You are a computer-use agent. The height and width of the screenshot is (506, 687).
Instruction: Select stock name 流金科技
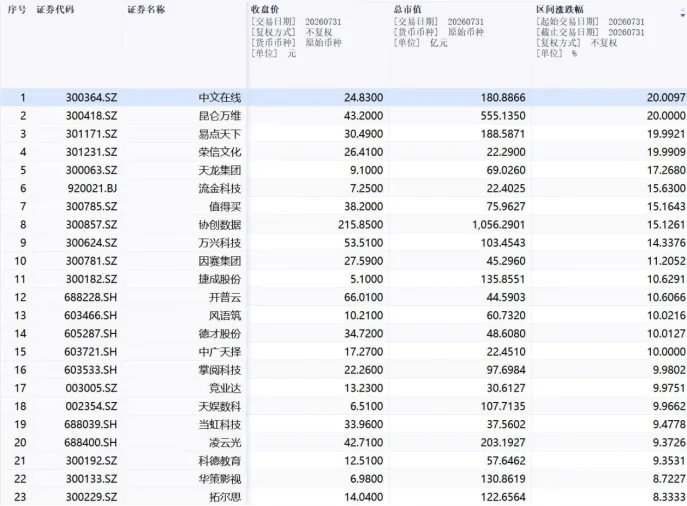pos(220,188)
